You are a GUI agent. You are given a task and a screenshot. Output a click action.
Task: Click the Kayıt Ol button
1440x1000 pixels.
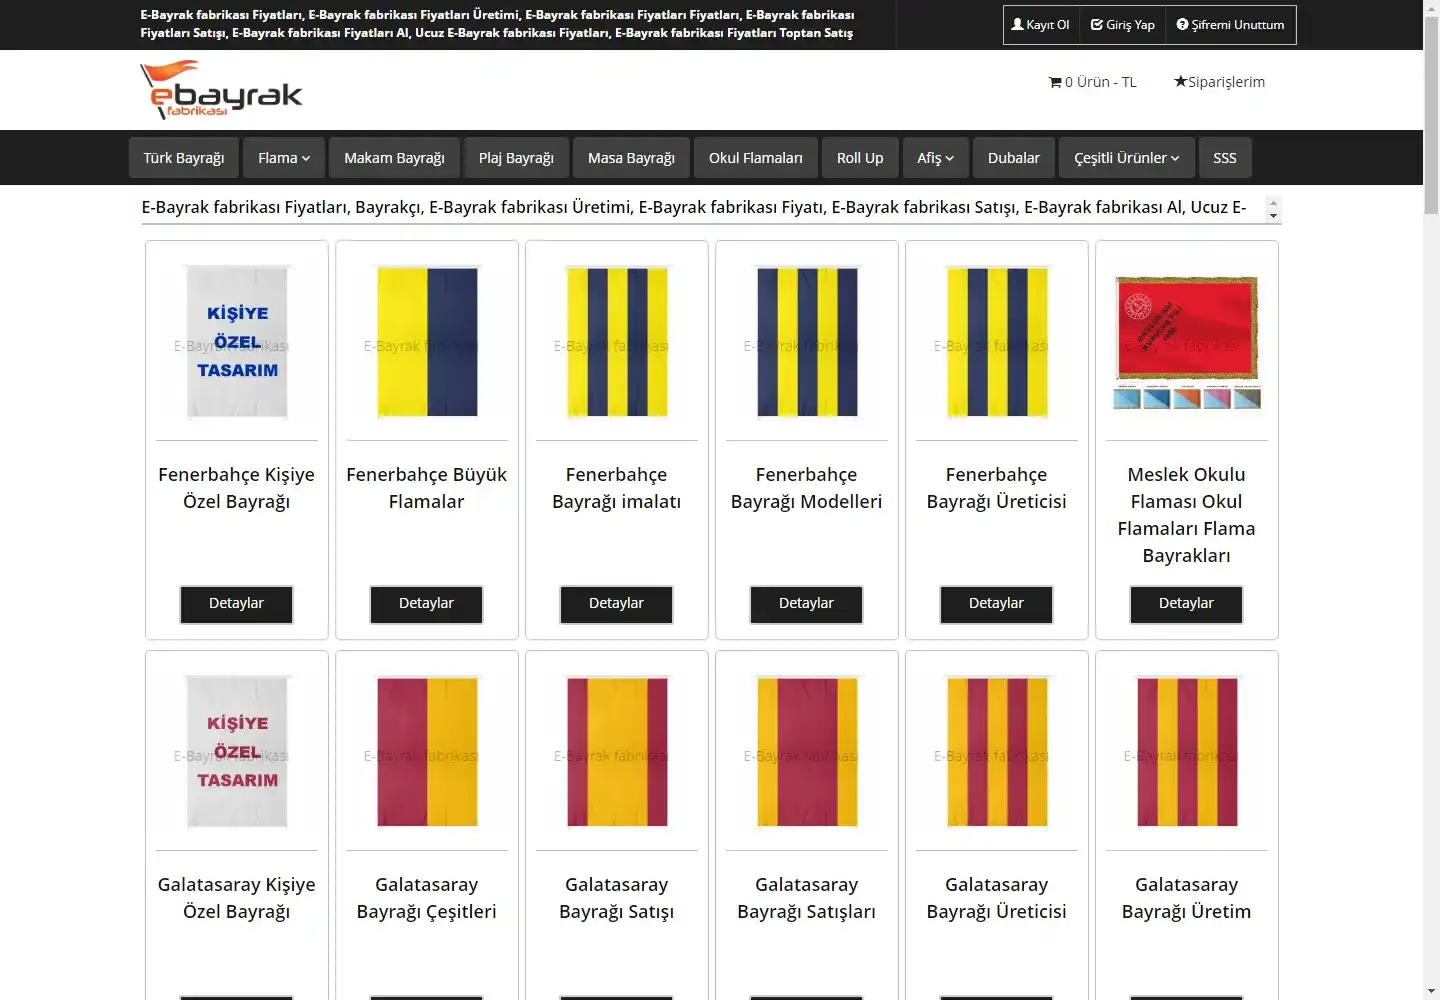coord(1040,25)
